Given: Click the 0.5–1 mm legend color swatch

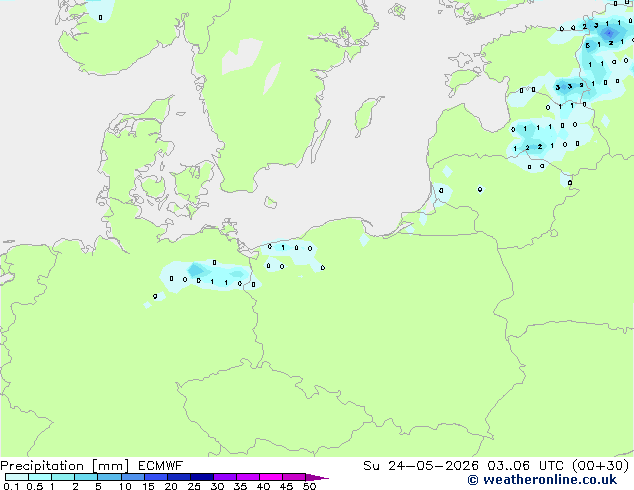Looking at the screenshot, I should [x=40, y=477].
